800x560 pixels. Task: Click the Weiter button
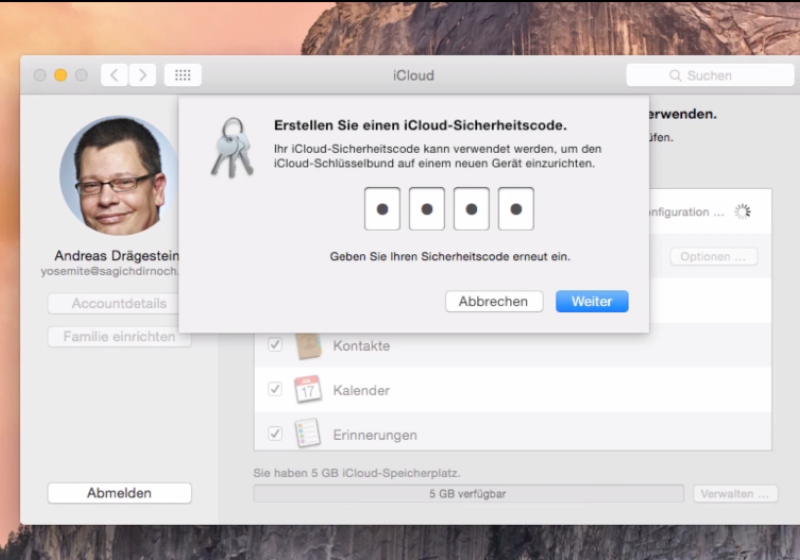(592, 301)
